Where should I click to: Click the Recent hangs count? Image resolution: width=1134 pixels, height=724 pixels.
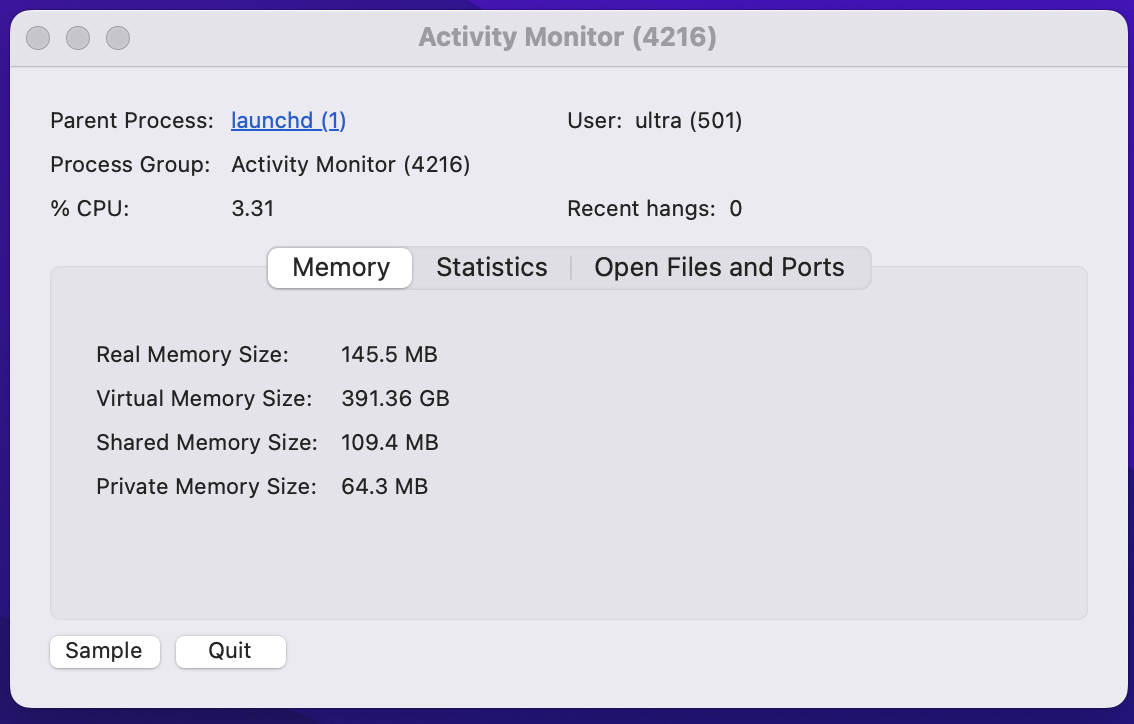point(735,209)
